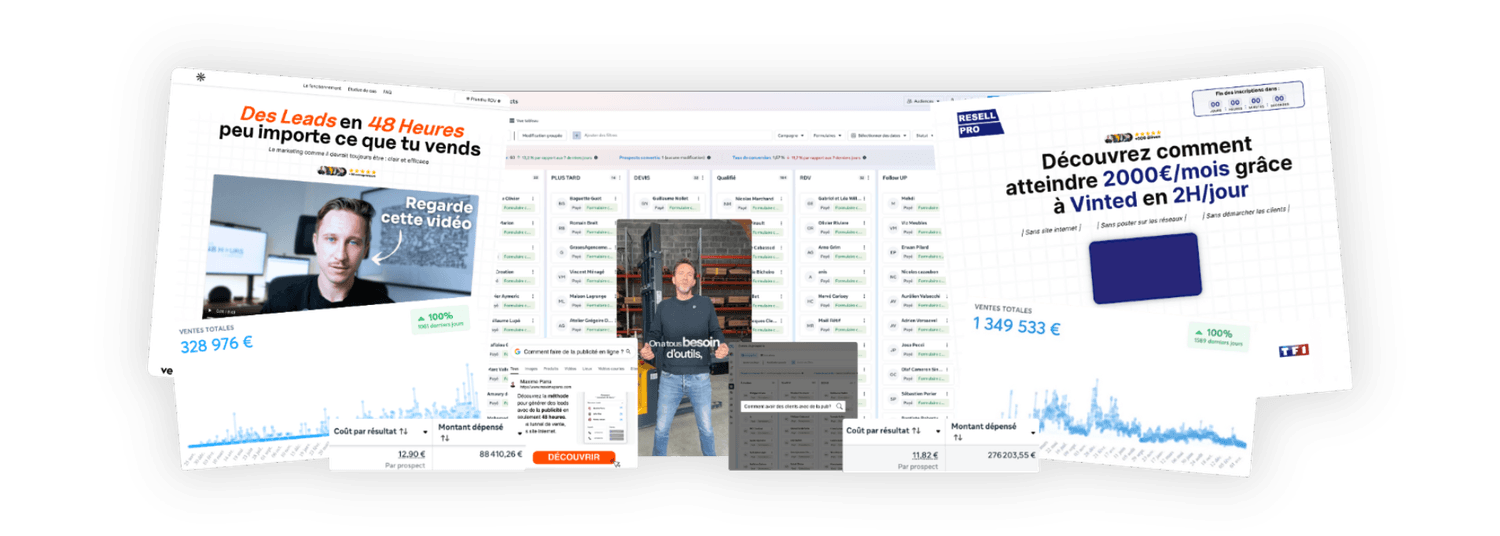1500x536 pixels.
Task: Sort the right 'Coût par résultat' column header
Action: pyautogui.click(x=882, y=430)
